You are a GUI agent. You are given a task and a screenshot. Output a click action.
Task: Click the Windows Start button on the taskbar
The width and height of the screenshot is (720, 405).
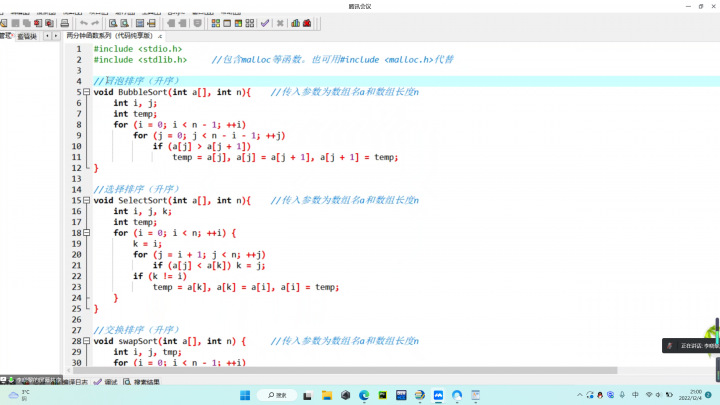(245, 395)
